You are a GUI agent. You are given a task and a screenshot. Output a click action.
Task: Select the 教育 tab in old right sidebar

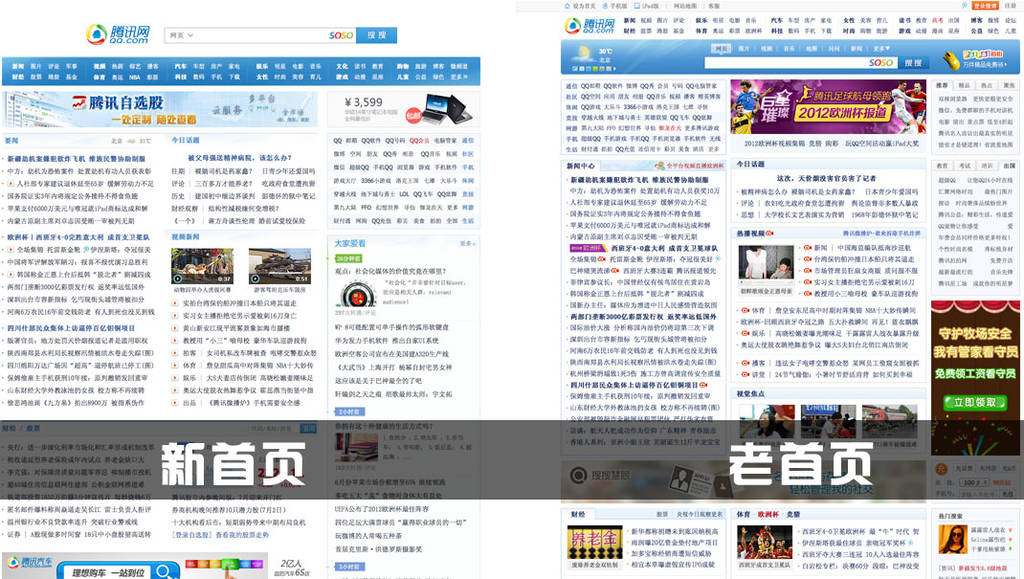pos(942,166)
